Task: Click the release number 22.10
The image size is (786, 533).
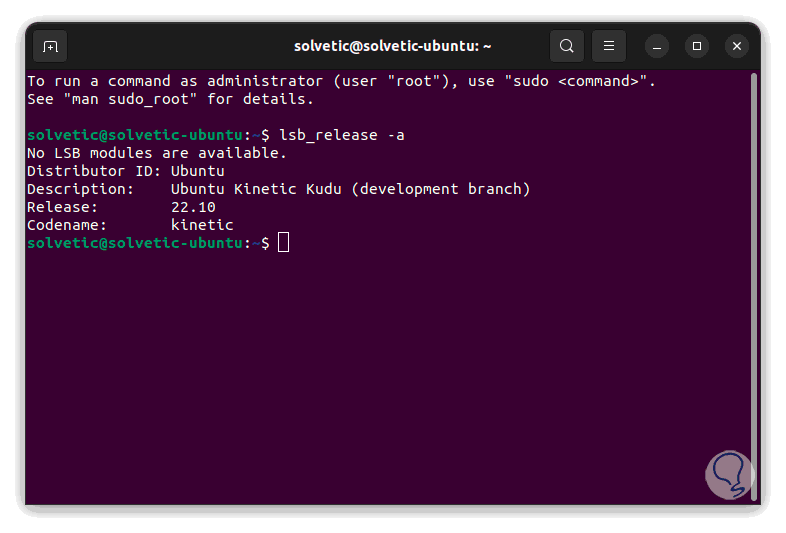Action: (193, 207)
